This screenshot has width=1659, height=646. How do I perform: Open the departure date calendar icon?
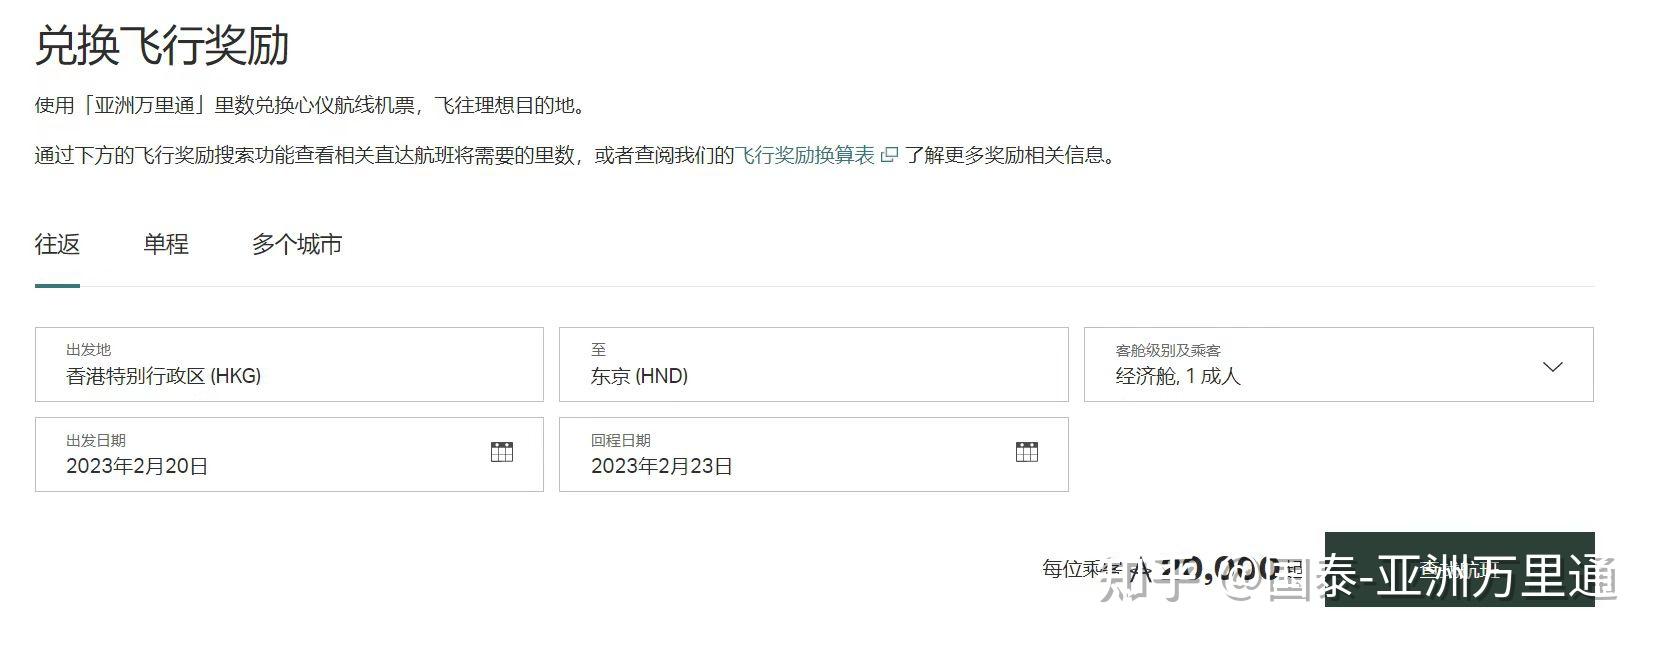click(x=502, y=452)
